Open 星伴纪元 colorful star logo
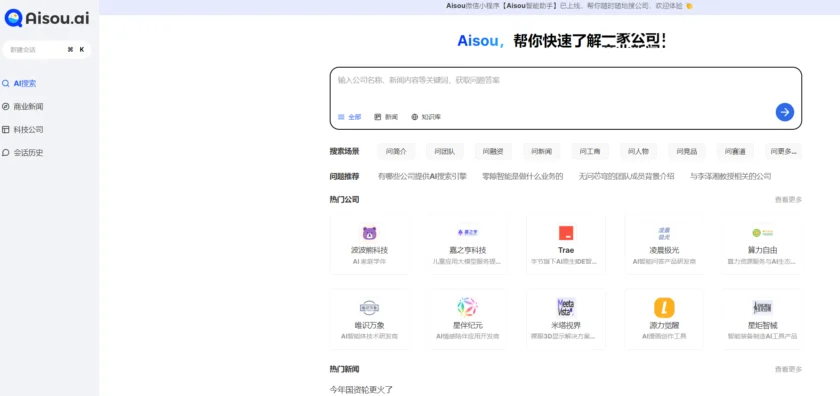Viewport: 840px width, 396px height. point(468,308)
